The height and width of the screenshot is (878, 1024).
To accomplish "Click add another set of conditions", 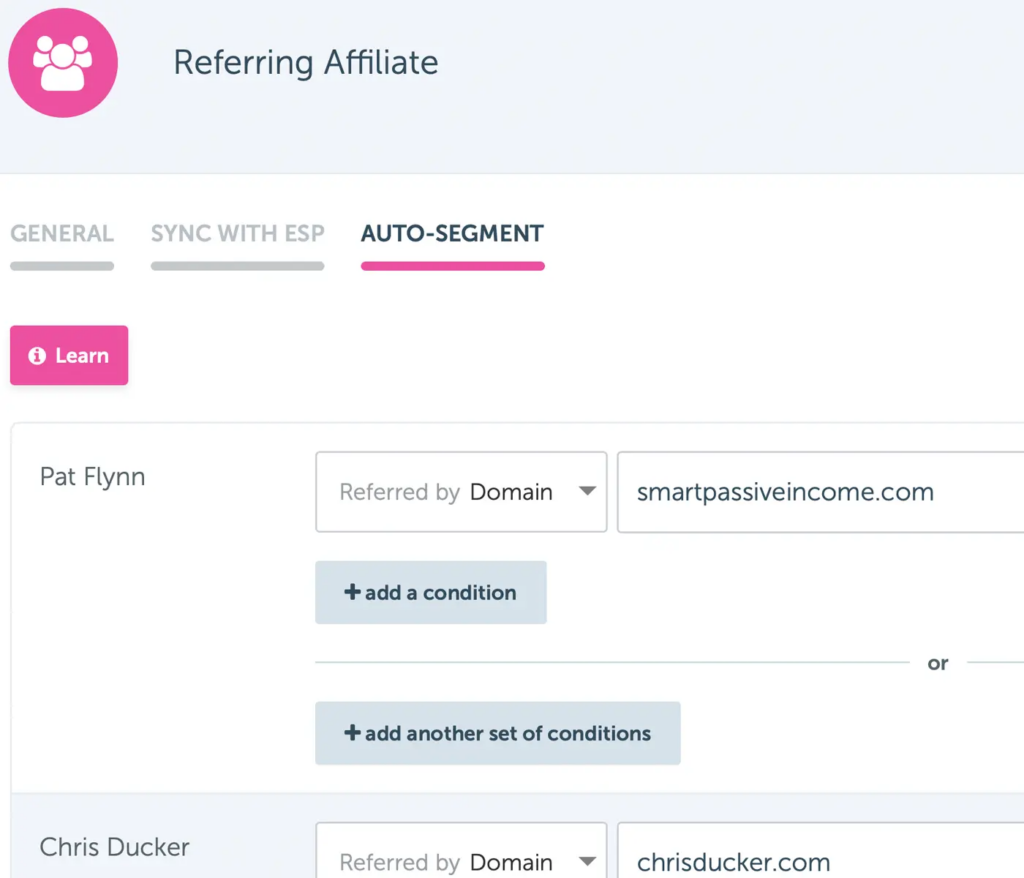I will tap(498, 733).
